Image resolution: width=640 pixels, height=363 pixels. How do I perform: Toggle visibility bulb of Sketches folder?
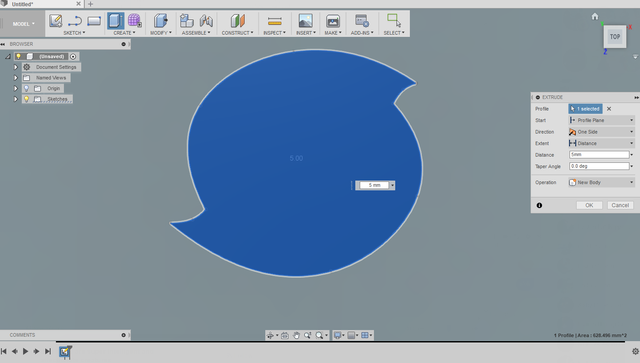[27, 99]
